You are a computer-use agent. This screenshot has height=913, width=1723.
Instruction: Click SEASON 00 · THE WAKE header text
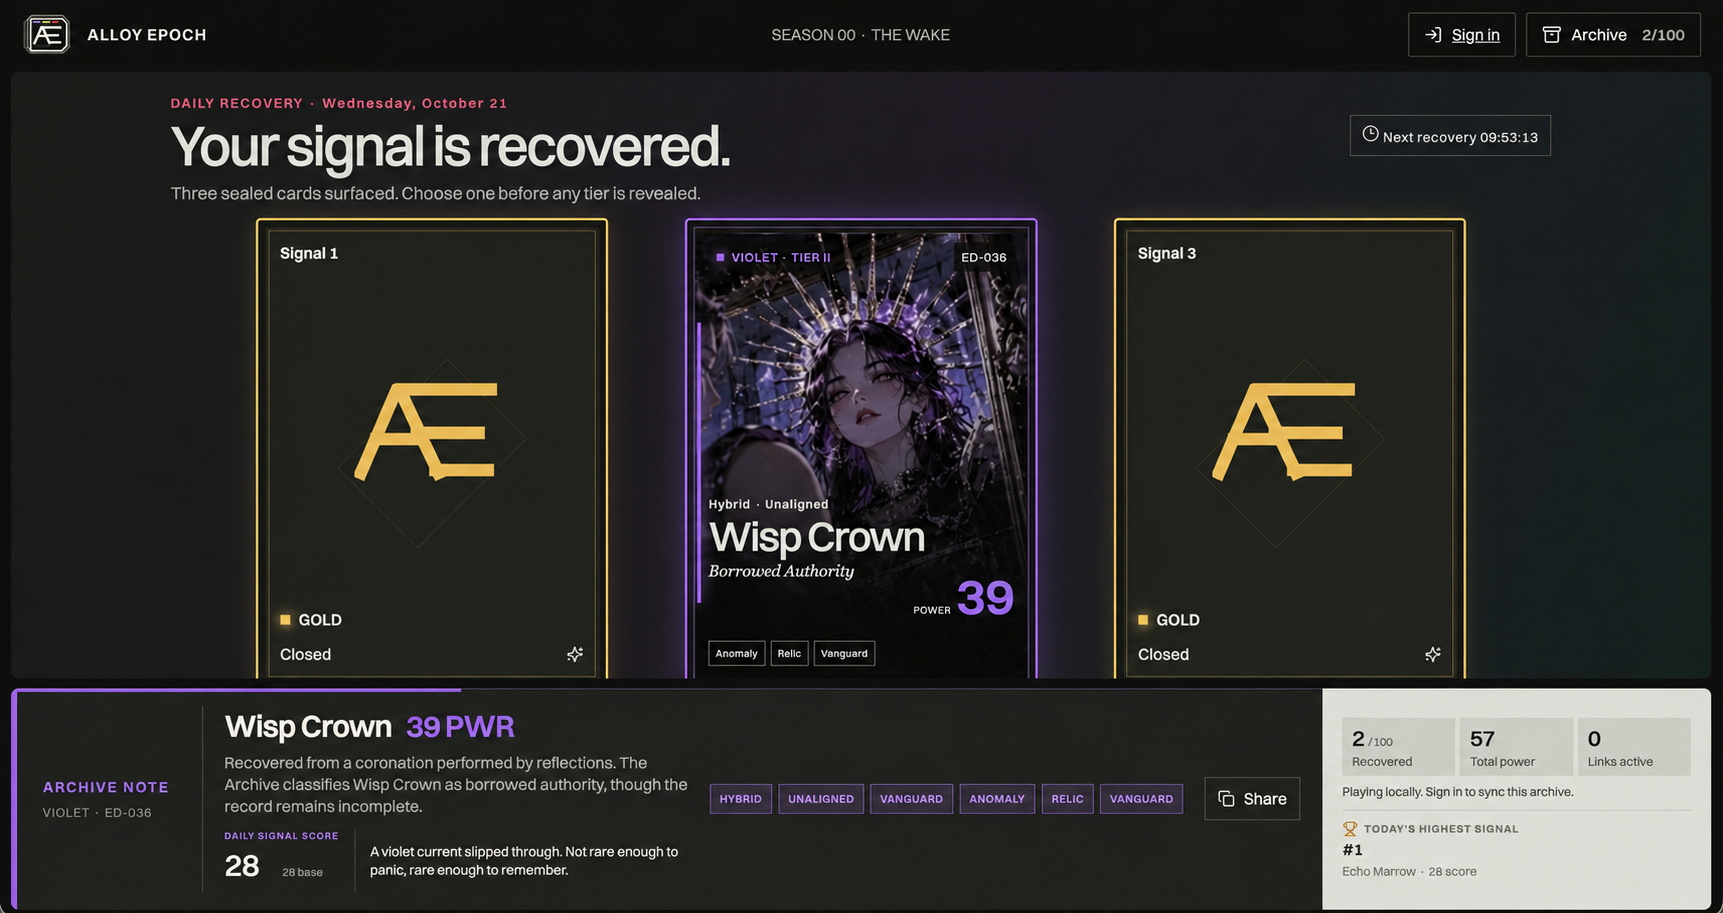click(x=860, y=35)
